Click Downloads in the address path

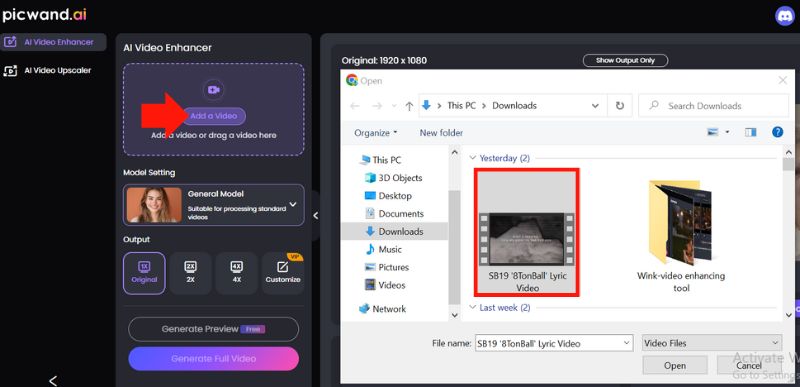coord(514,106)
